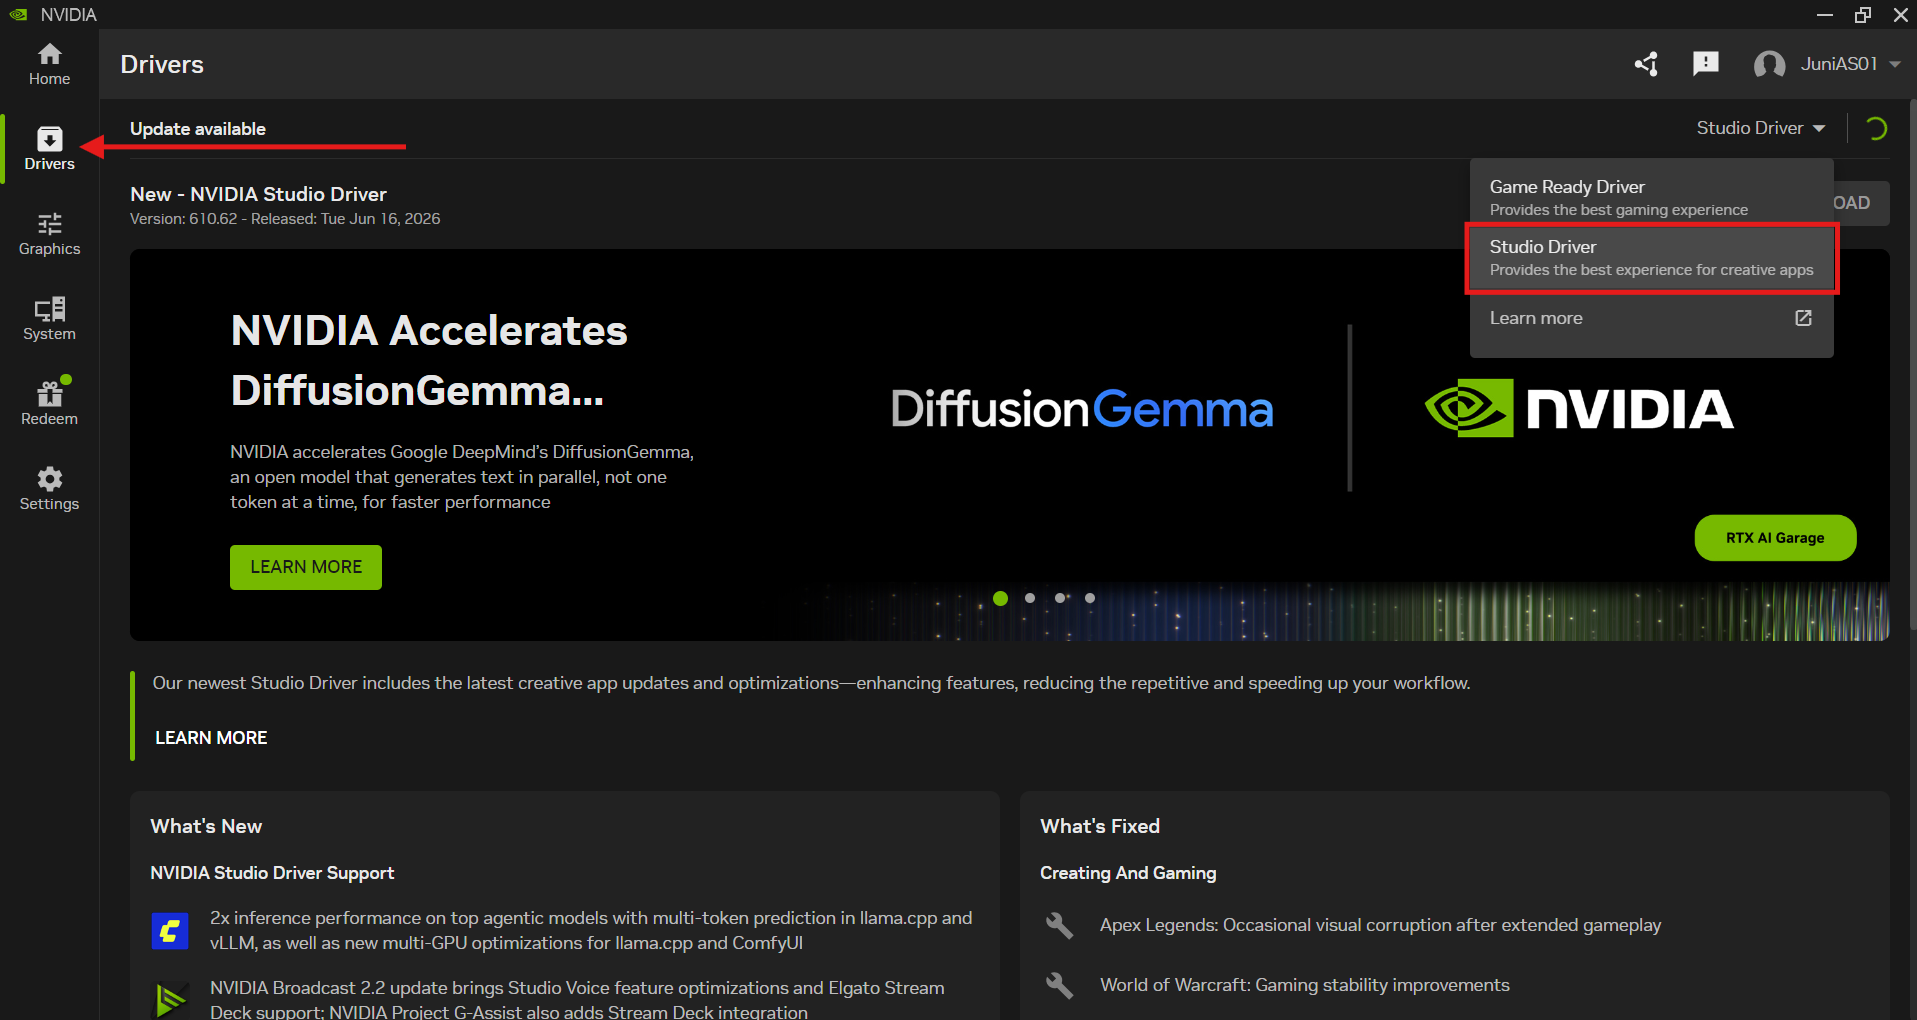Open the Home section in the sidebar
Image resolution: width=1917 pixels, height=1020 pixels.
pyautogui.click(x=49, y=64)
